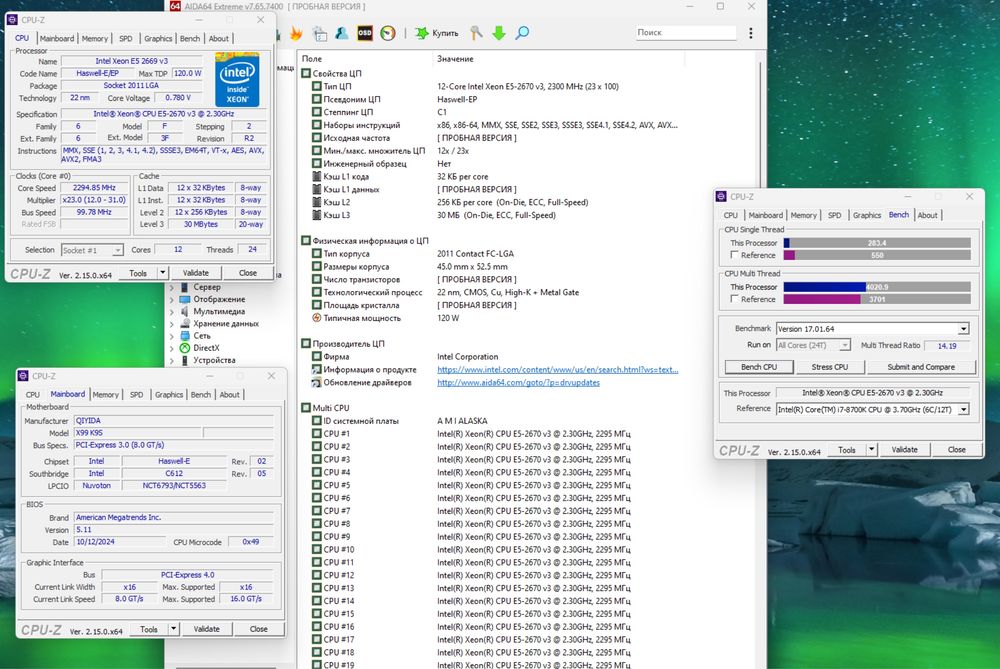Image resolution: width=1000 pixels, height=669 pixels.
Task: Click the keys license icon in AIDA64 toolbar
Action: coord(476,33)
